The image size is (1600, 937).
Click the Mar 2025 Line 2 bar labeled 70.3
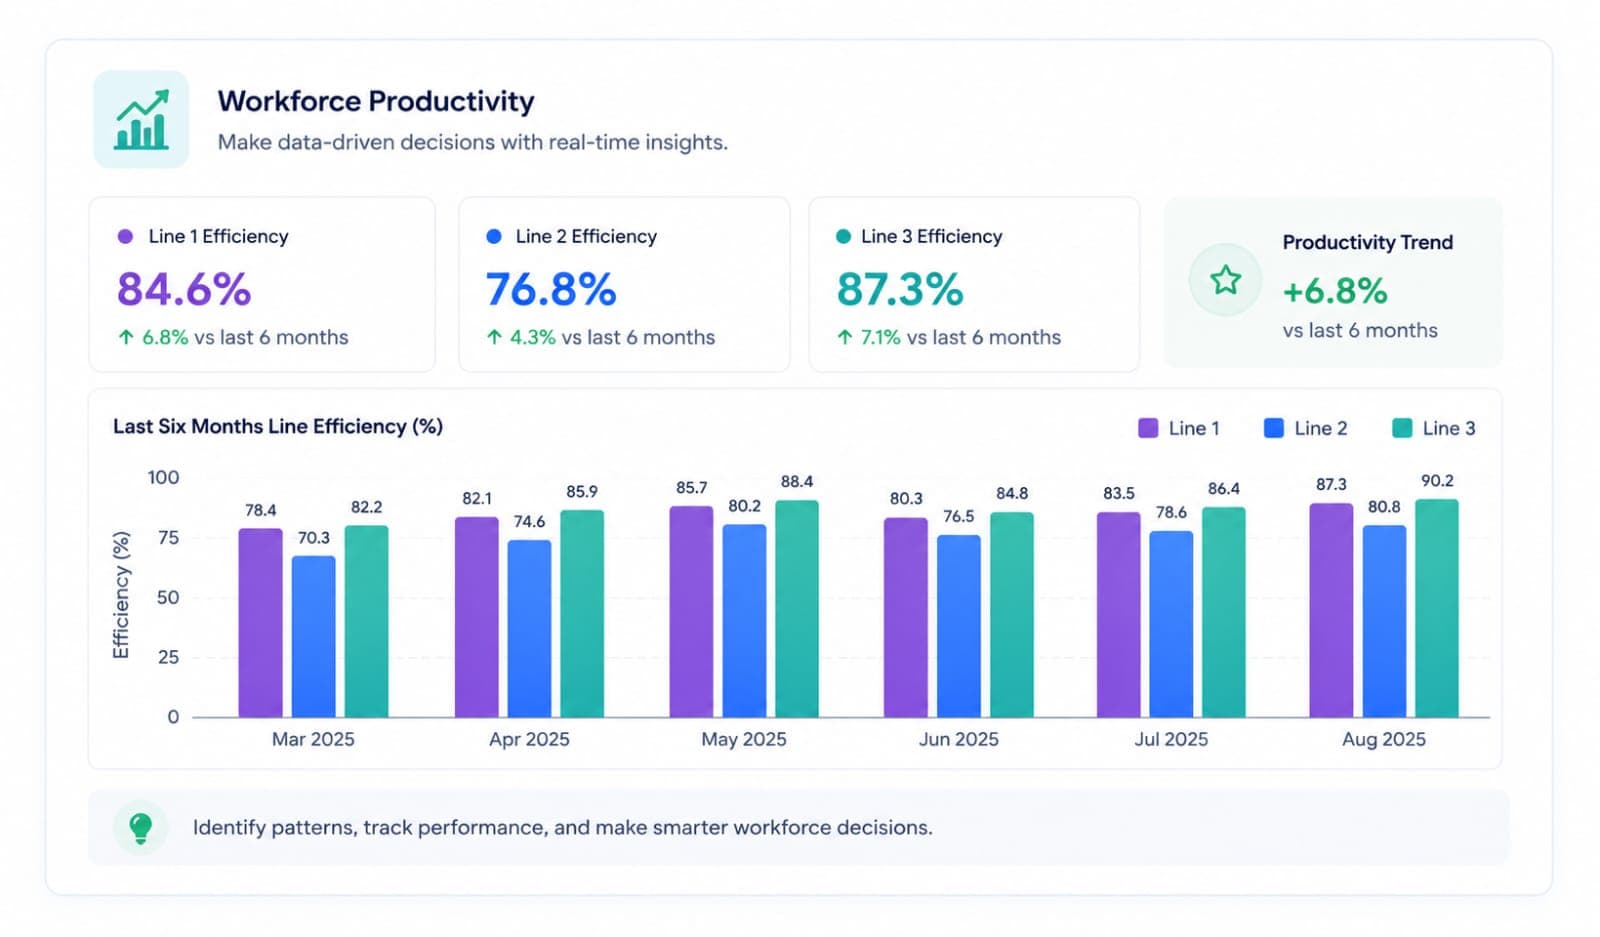314,637
